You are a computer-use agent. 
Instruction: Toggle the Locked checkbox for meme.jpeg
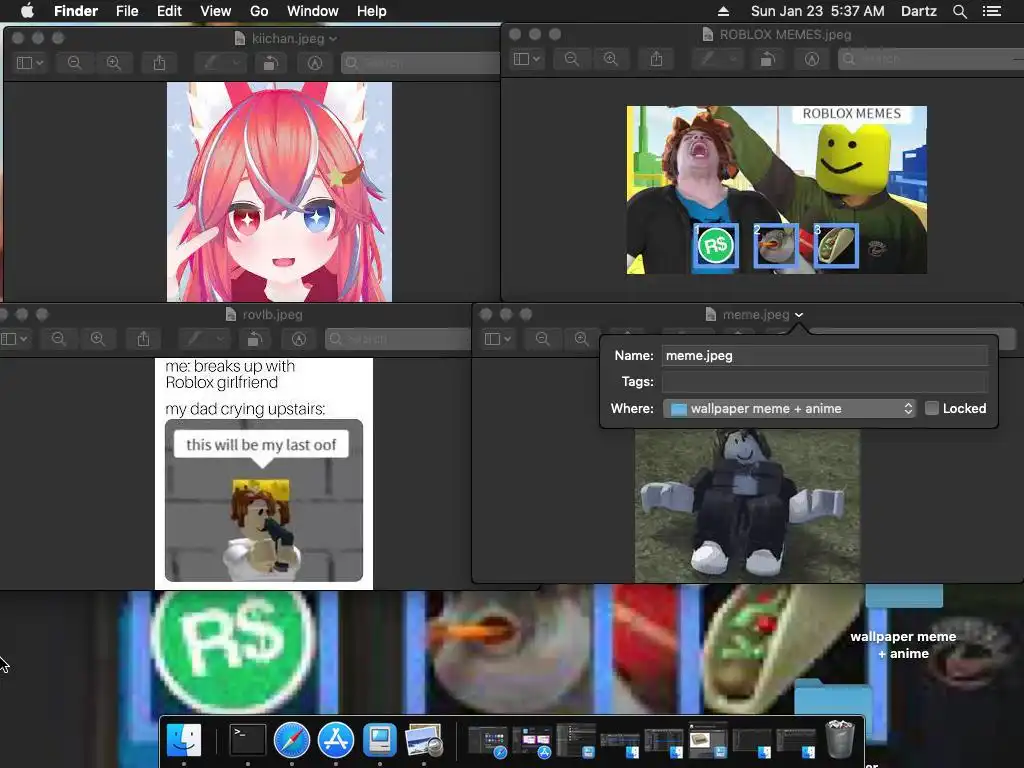932,408
